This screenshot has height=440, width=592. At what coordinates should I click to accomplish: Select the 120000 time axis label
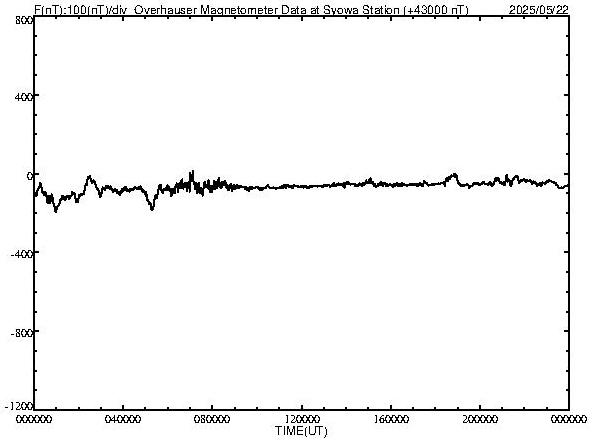point(302,419)
